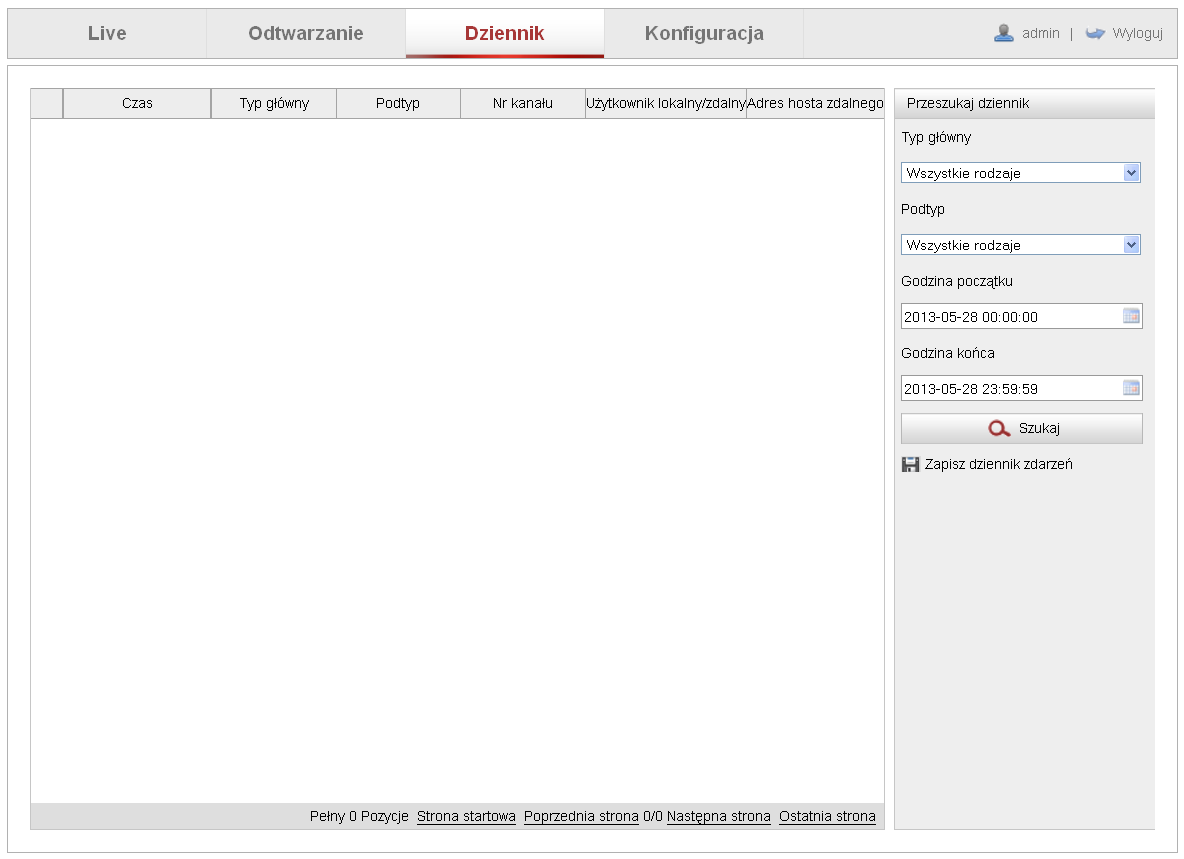Click the floppy disk save icon
1184x859 pixels.
coord(910,464)
